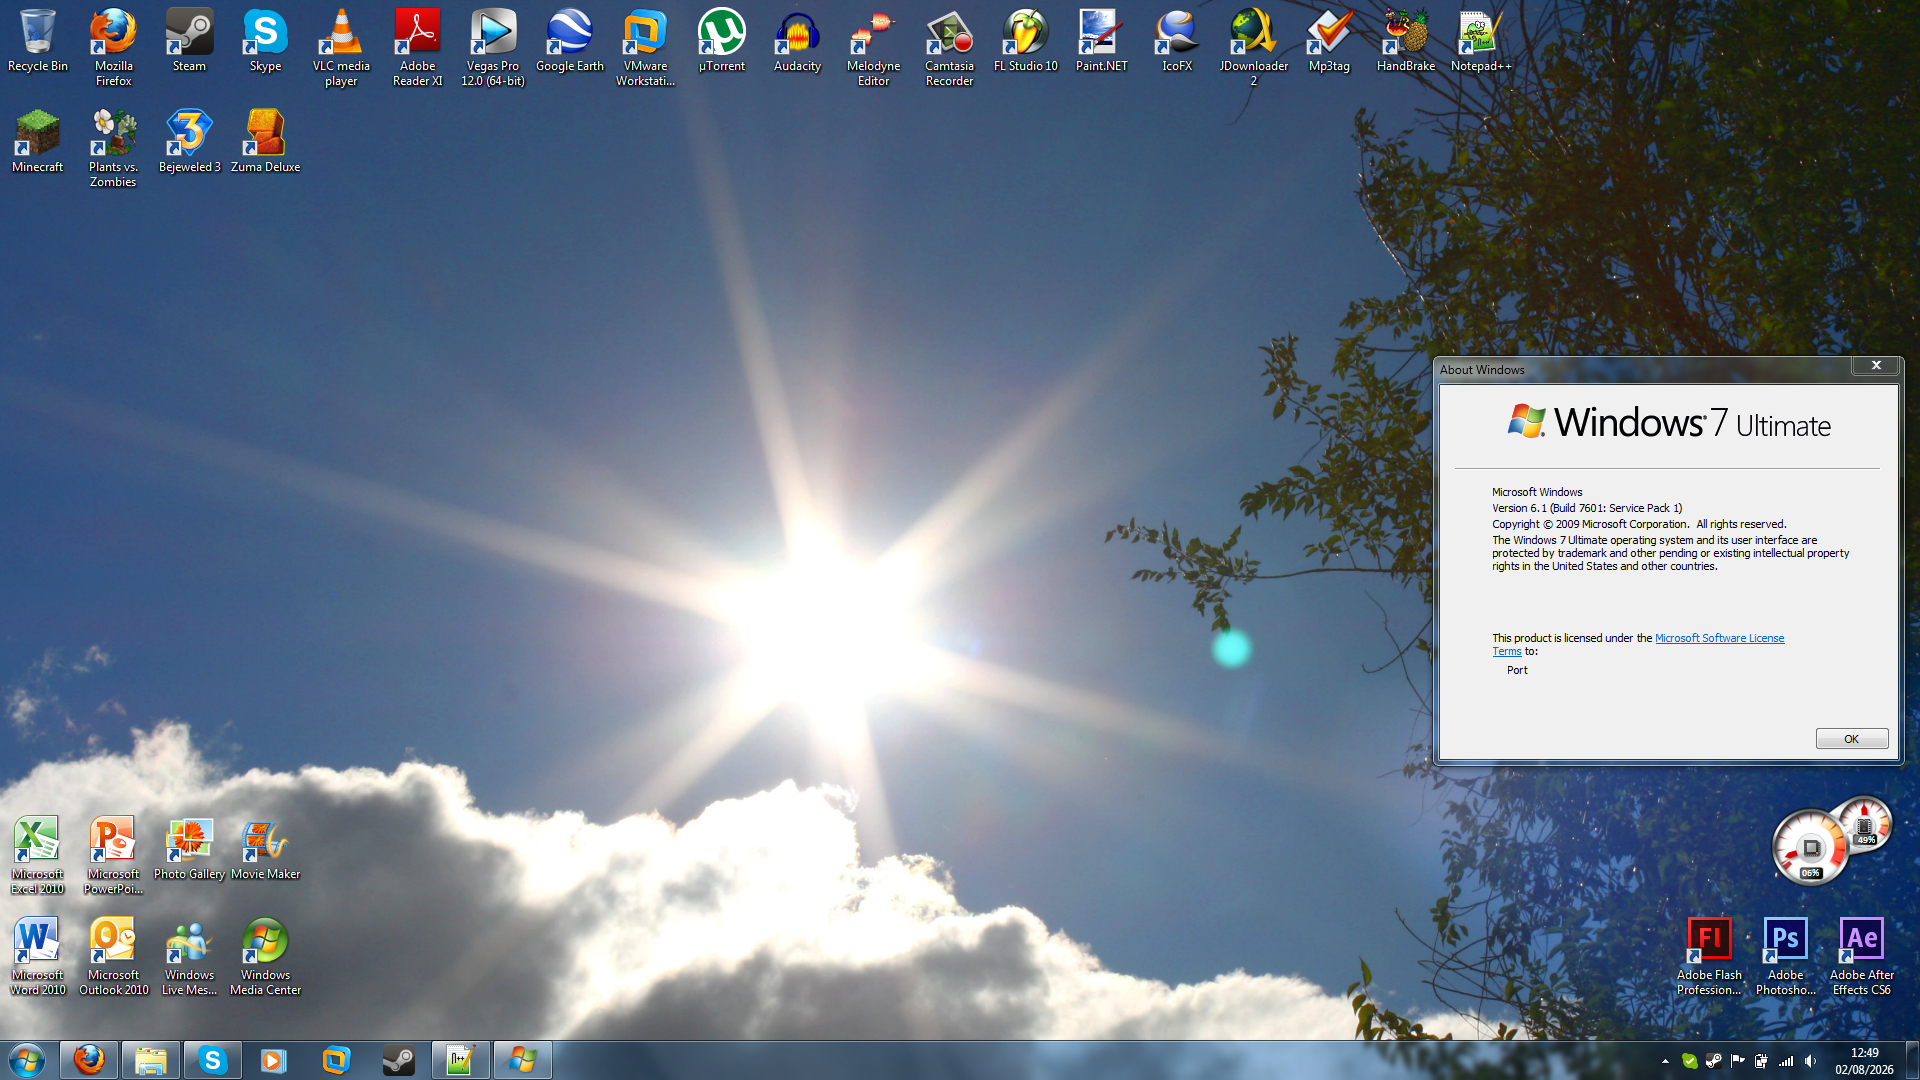The height and width of the screenshot is (1080, 1920).
Task: Select the Microsoft Word 2010 desktop icon
Action: (38, 957)
